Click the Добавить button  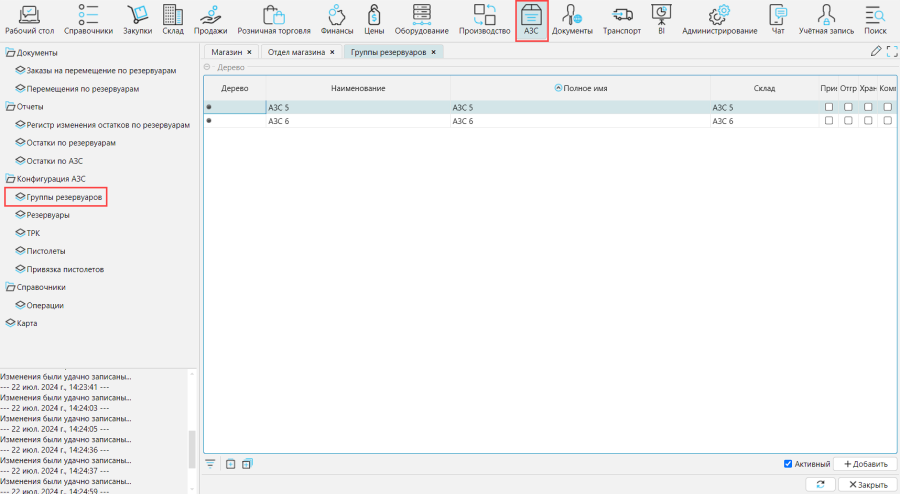pyautogui.click(x=866, y=464)
